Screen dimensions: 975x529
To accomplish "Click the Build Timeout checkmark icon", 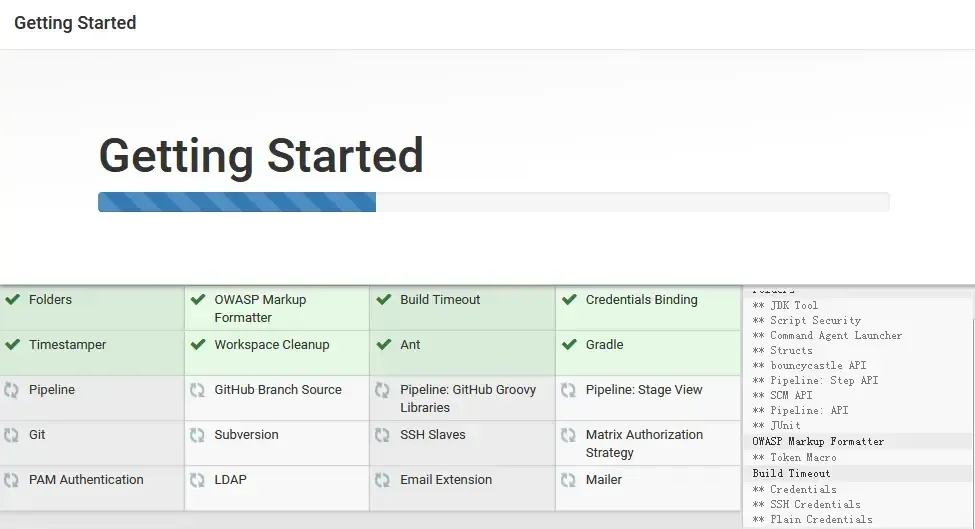I will point(384,300).
